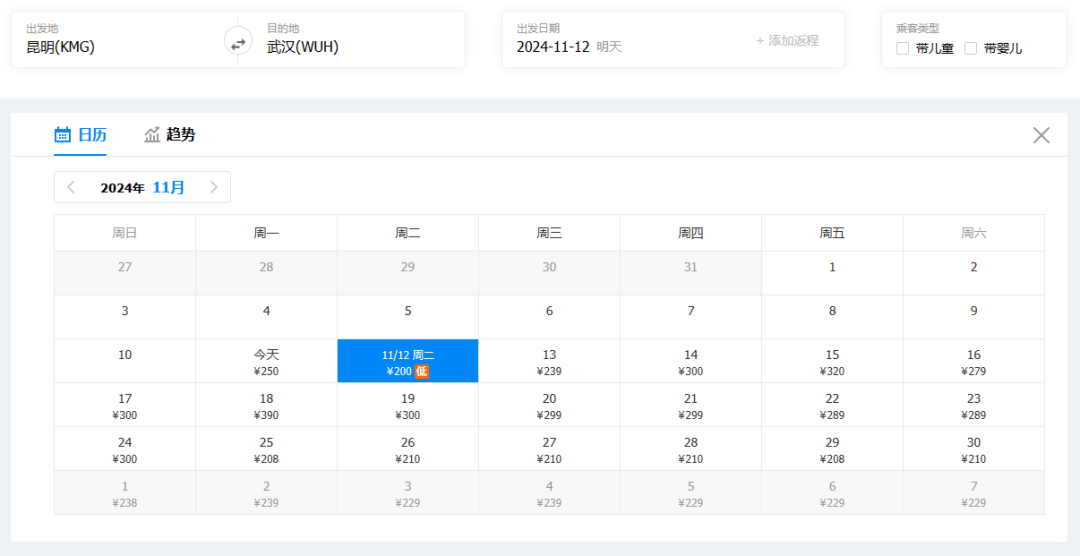1080x556 pixels.
Task: Select November 21 priced ¥299
Action: [691, 405]
